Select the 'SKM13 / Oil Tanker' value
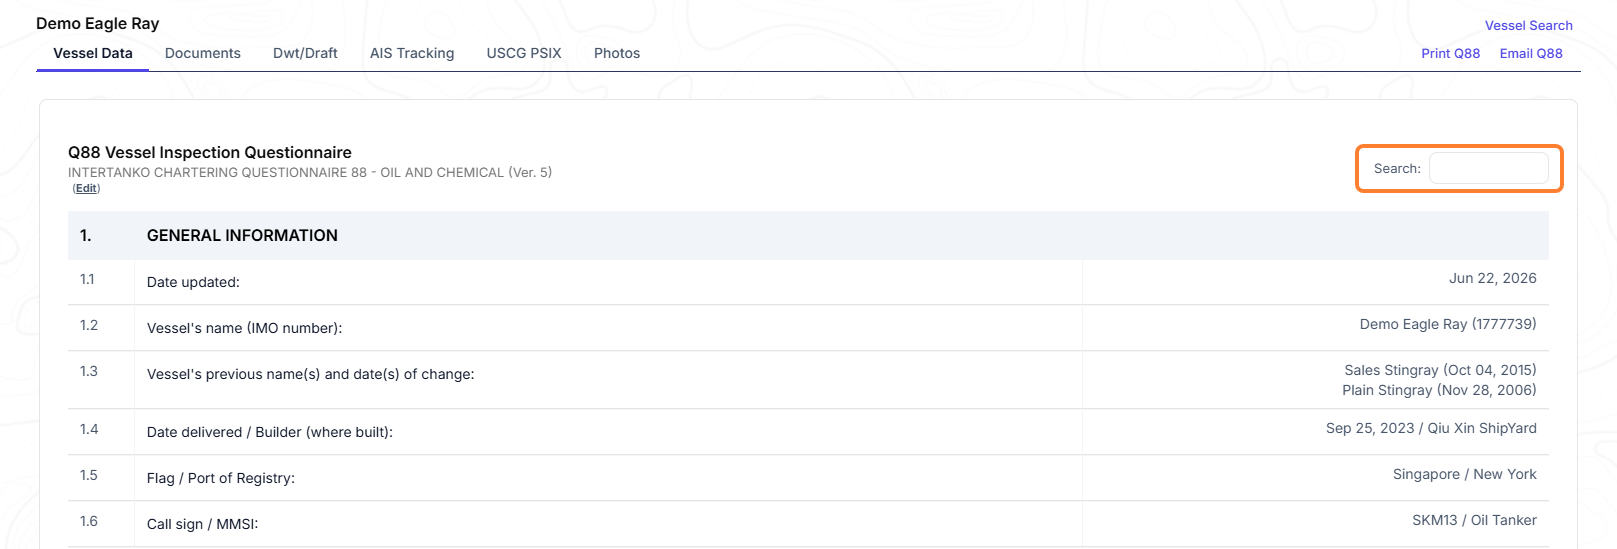 click(x=1474, y=520)
